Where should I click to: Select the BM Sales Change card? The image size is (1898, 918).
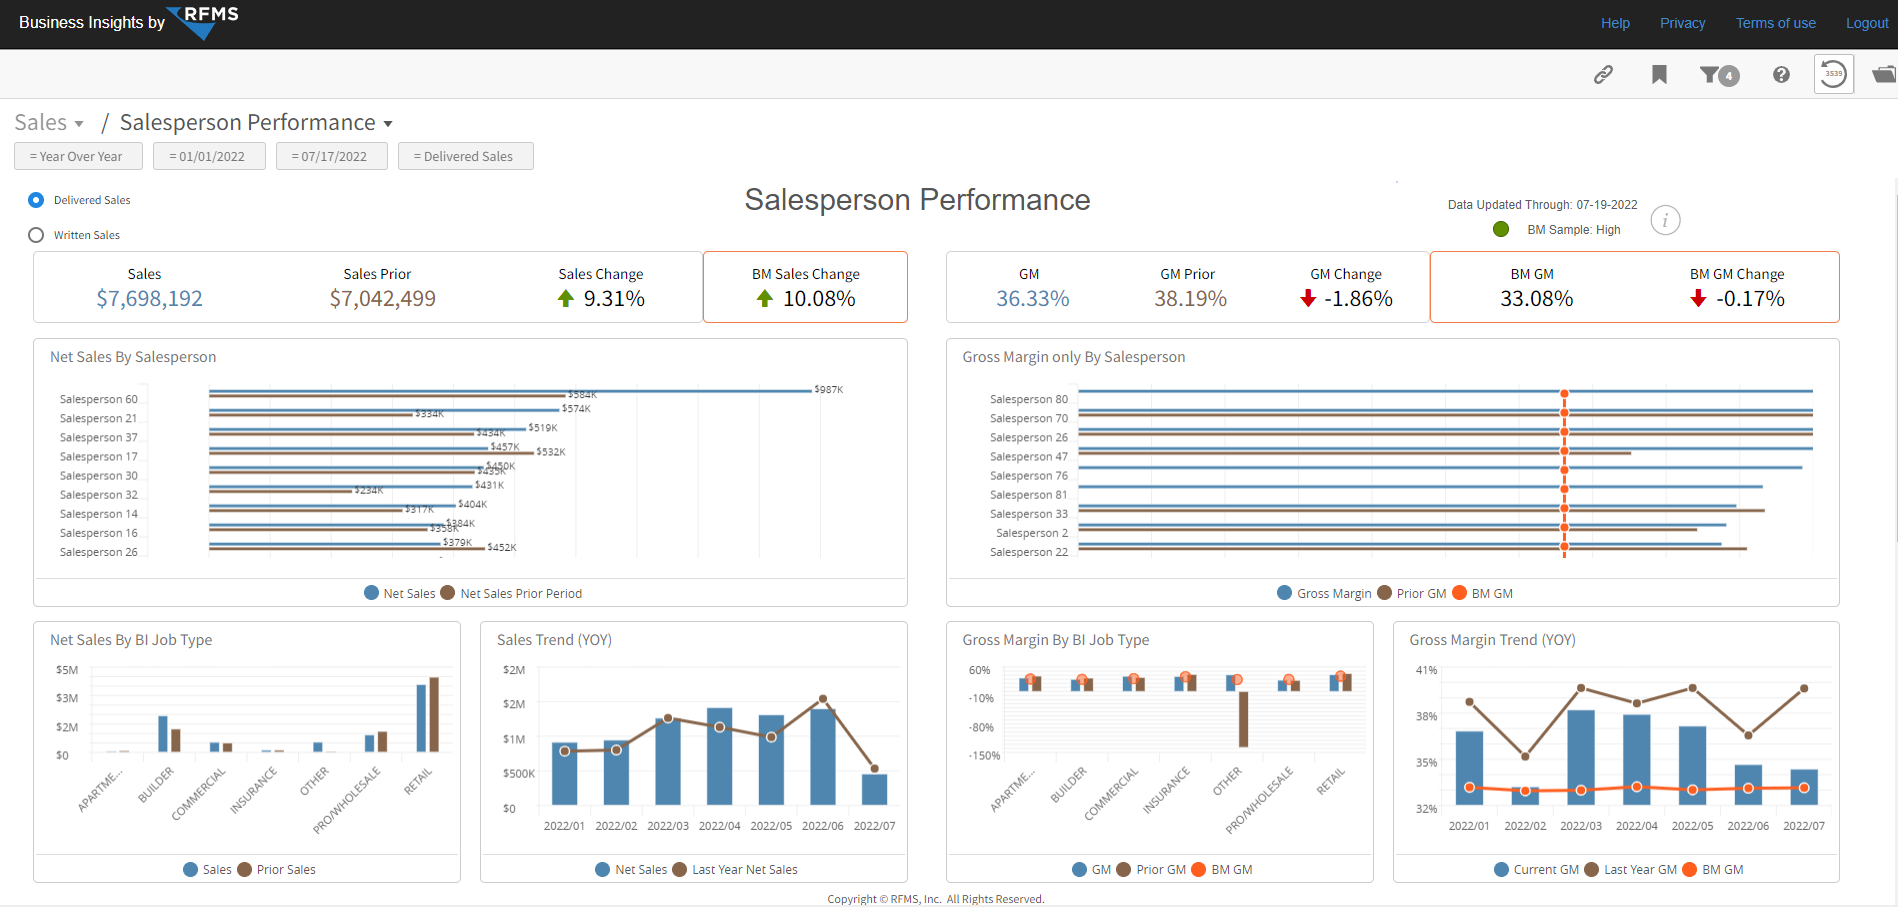805,287
